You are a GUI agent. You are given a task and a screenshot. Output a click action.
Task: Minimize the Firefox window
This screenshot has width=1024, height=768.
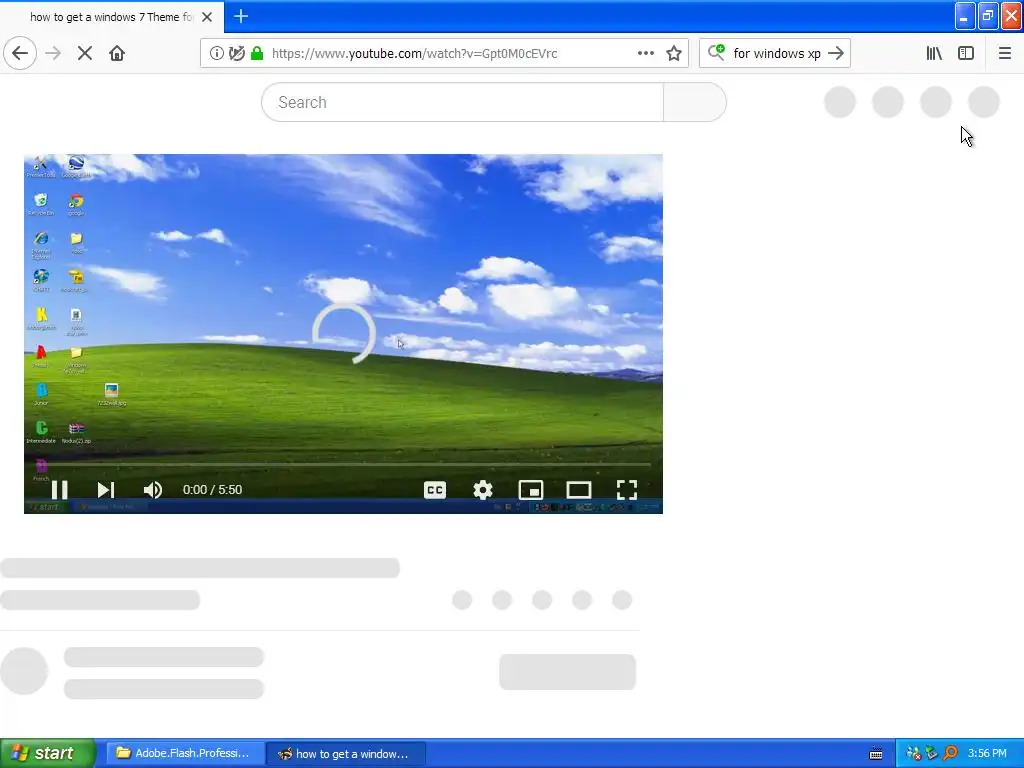coord(965,16)
